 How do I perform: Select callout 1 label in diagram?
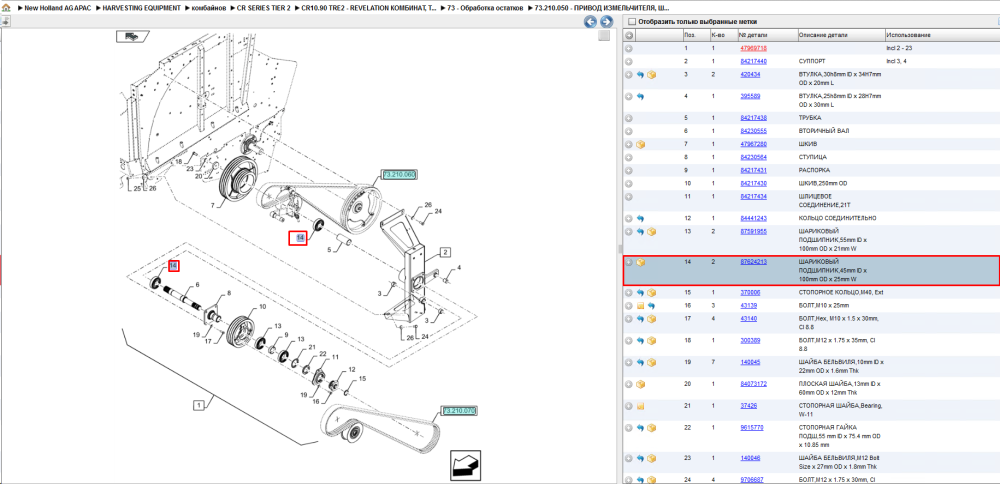[x=199, y=404]
